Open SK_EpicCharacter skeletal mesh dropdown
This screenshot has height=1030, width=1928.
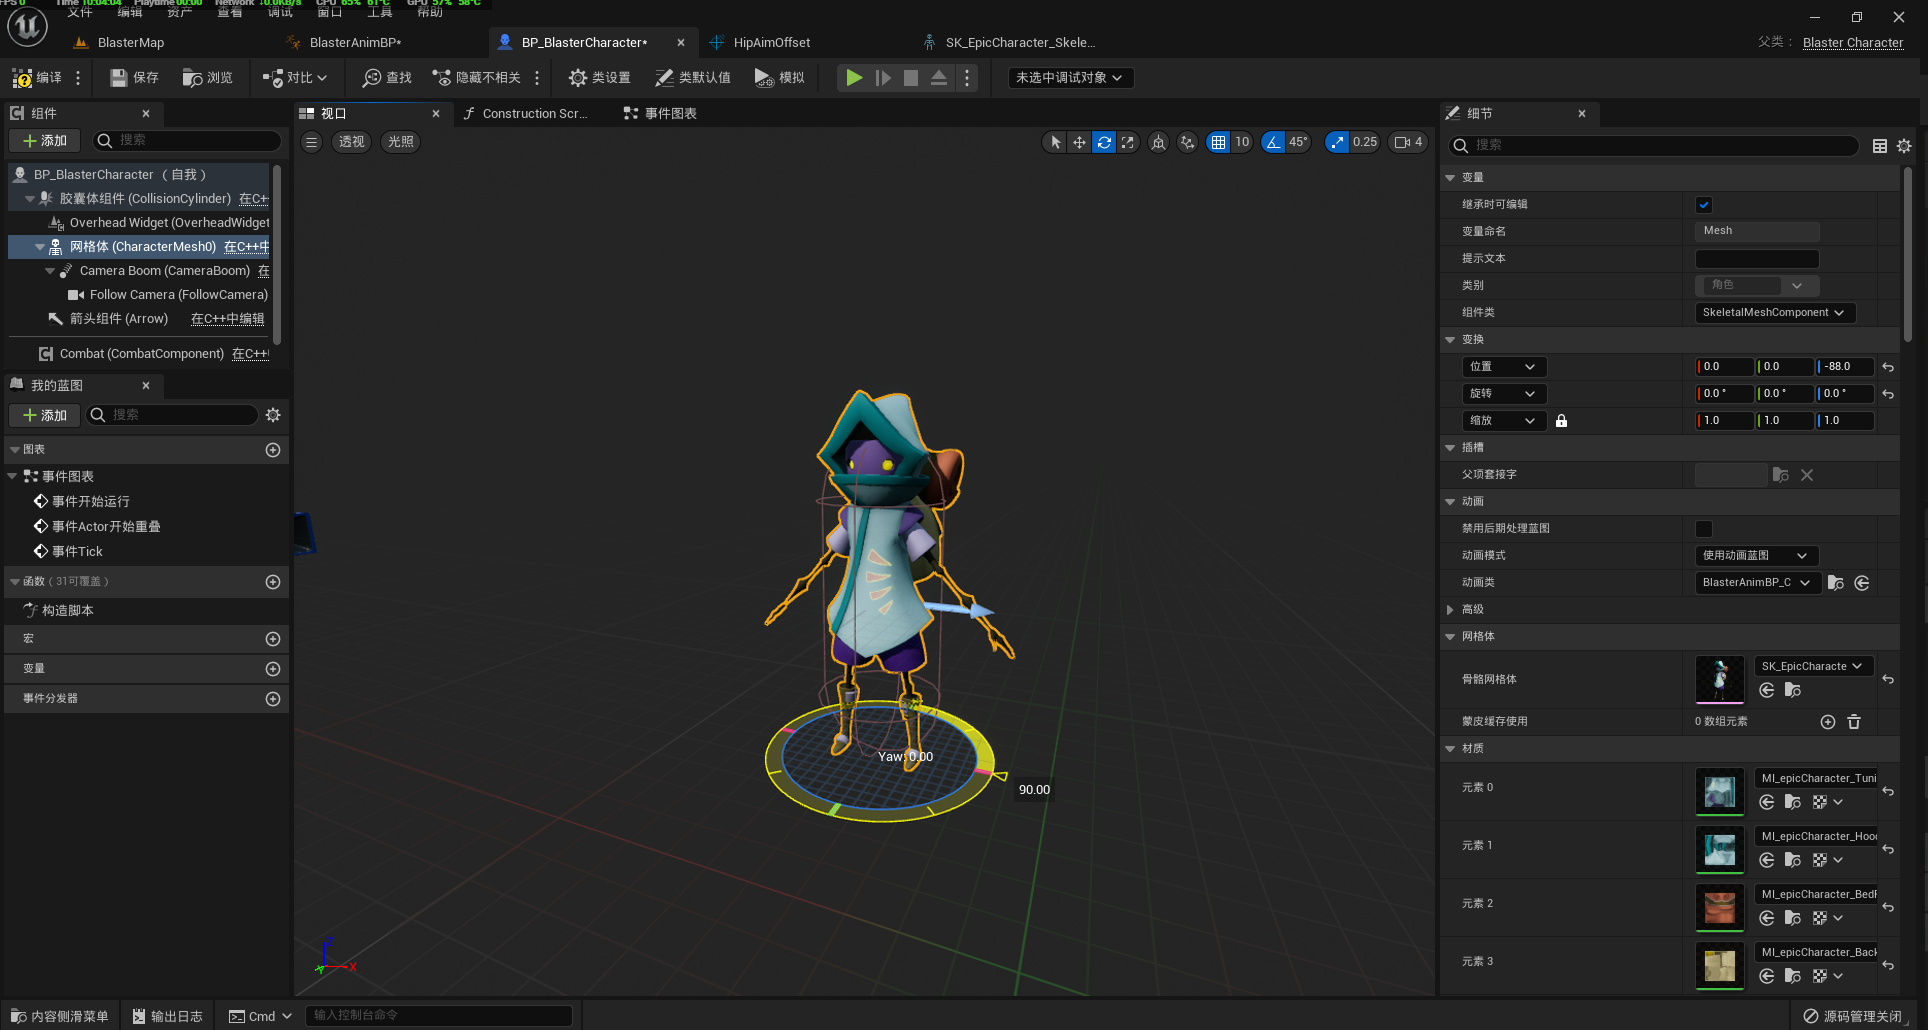(1813, 667)
